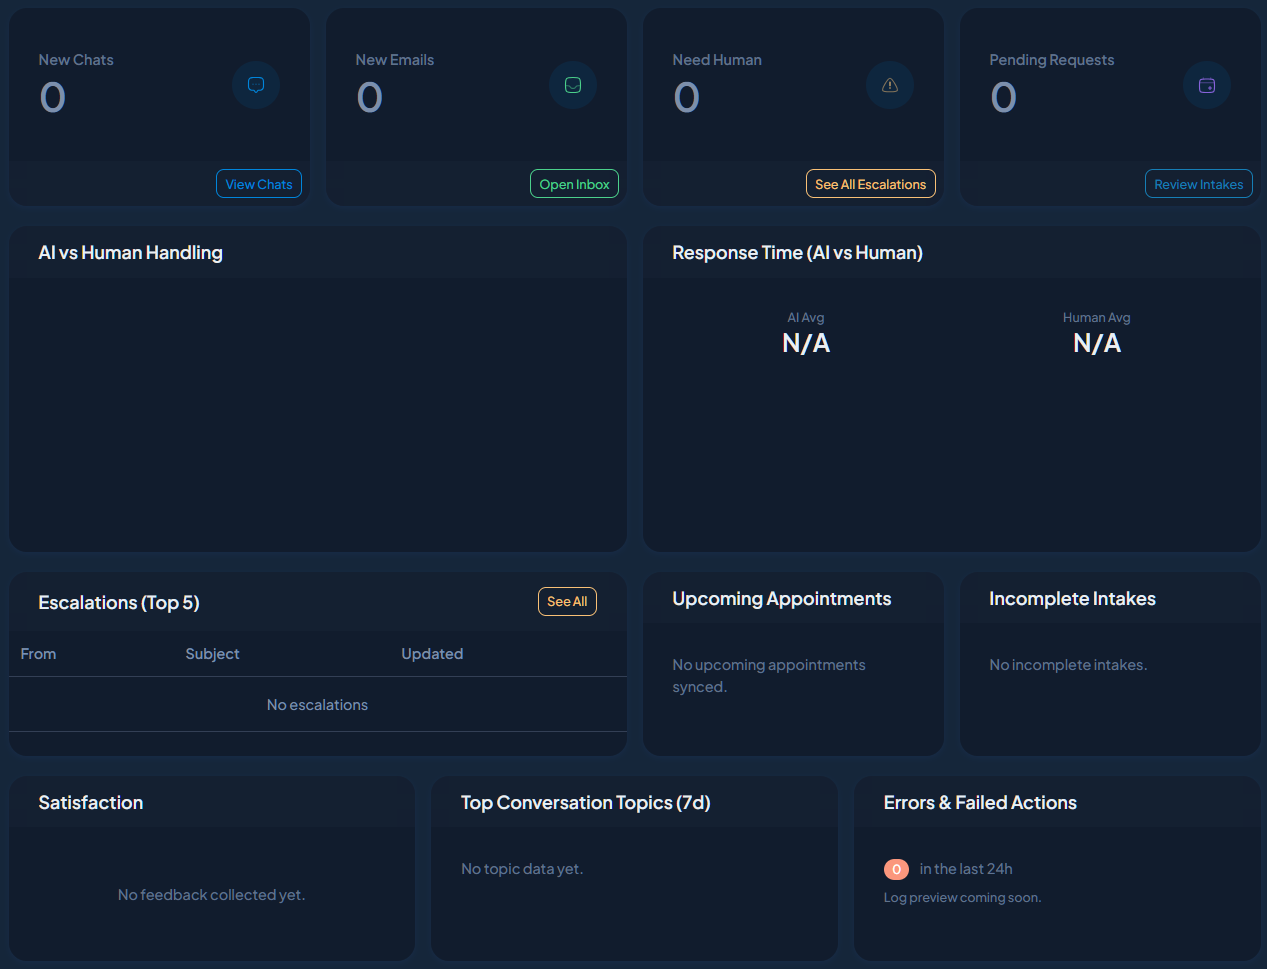Select the From column header in Escalations
Screen dimensions: 1267x969
[38, 653]
